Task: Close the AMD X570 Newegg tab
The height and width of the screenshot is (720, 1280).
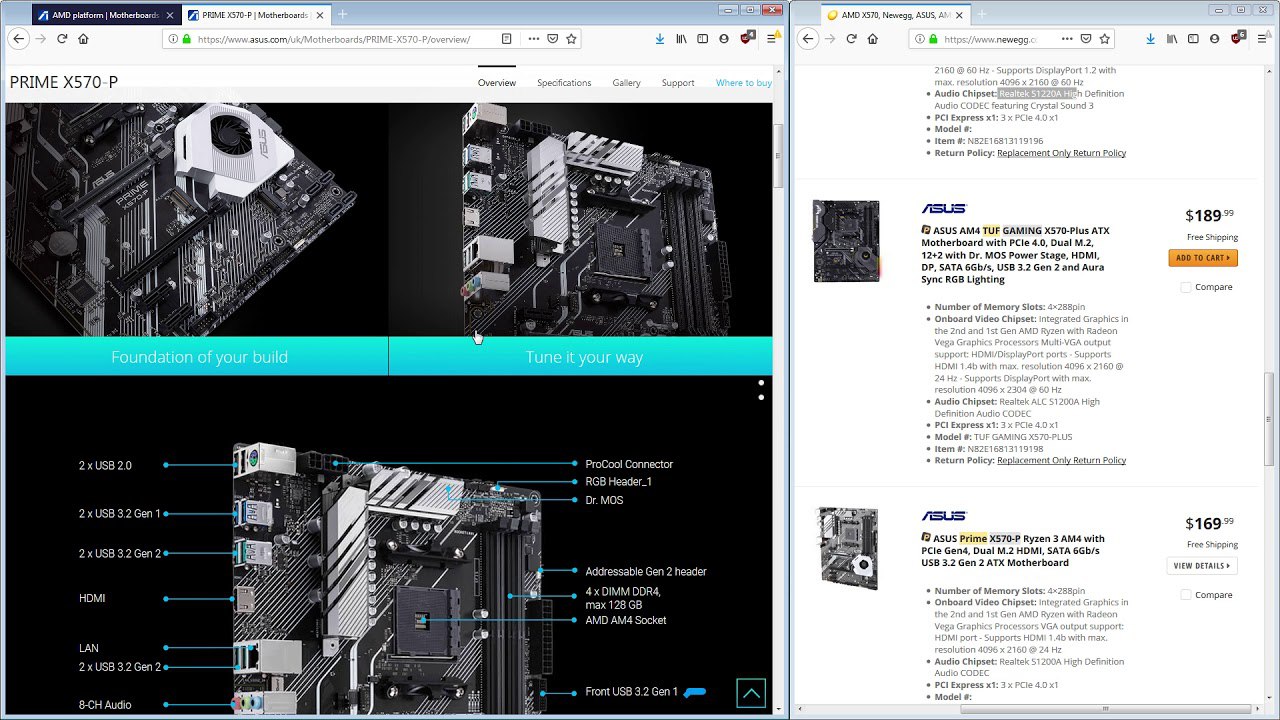Action: pos(958,15)
